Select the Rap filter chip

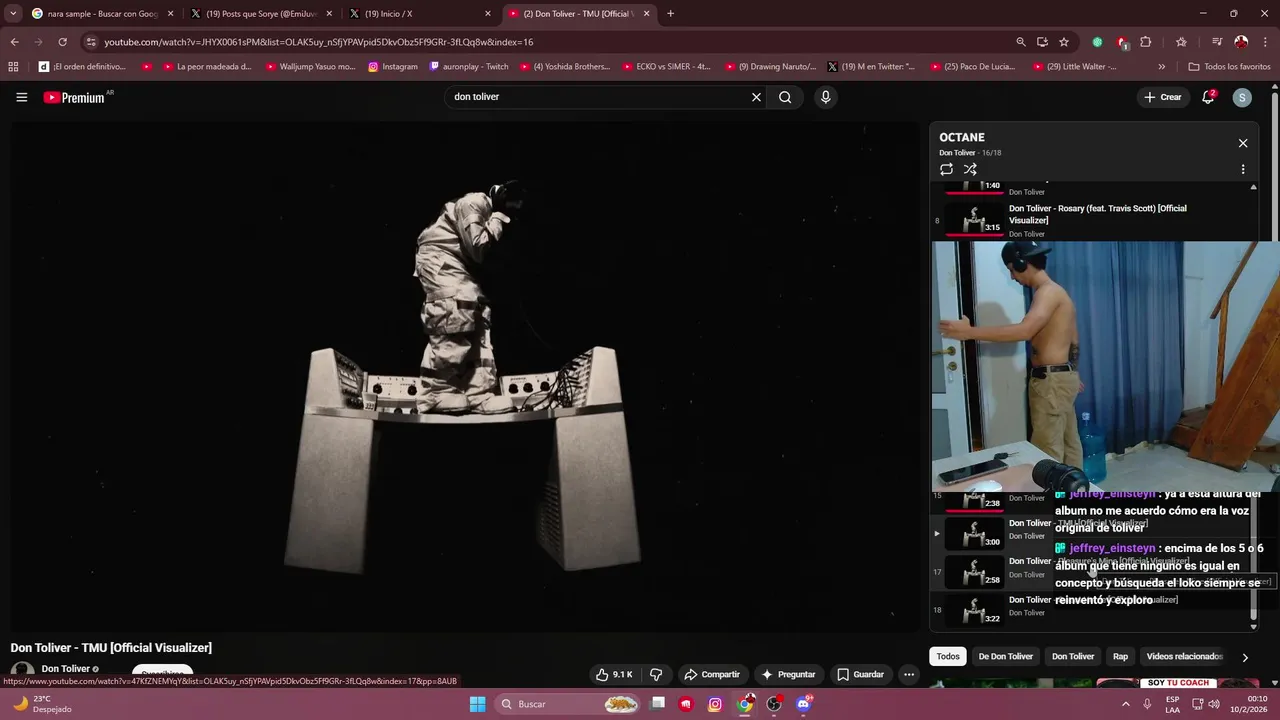(1120, 656)
